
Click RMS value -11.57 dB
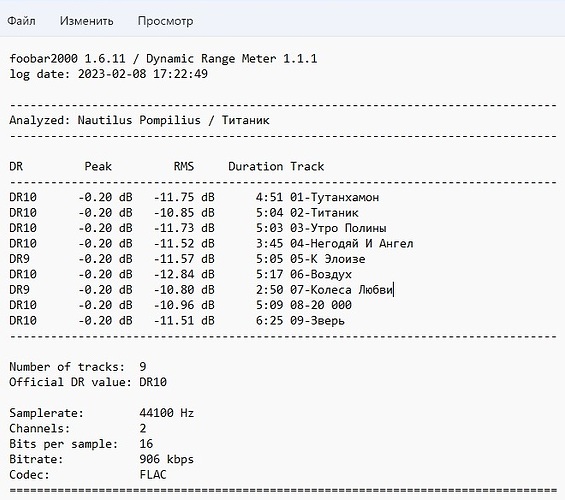(x=184, y=259)
